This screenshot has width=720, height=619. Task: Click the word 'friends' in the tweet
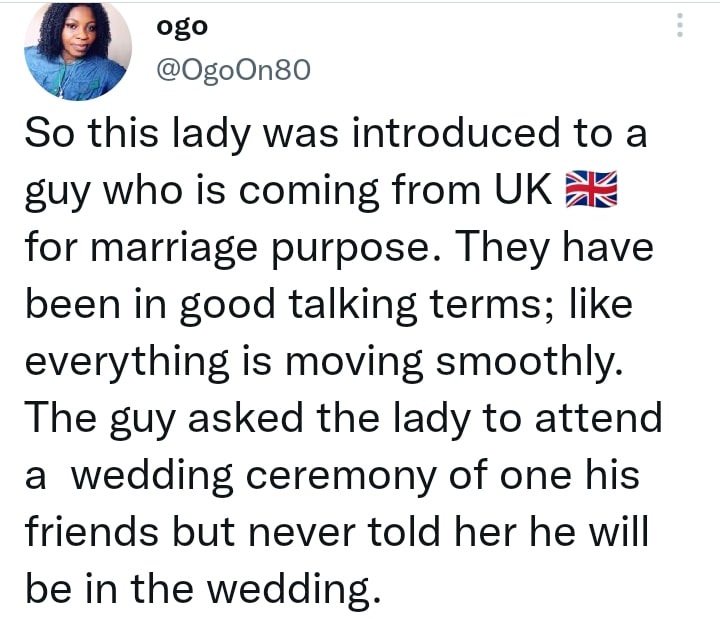[92, 532]
